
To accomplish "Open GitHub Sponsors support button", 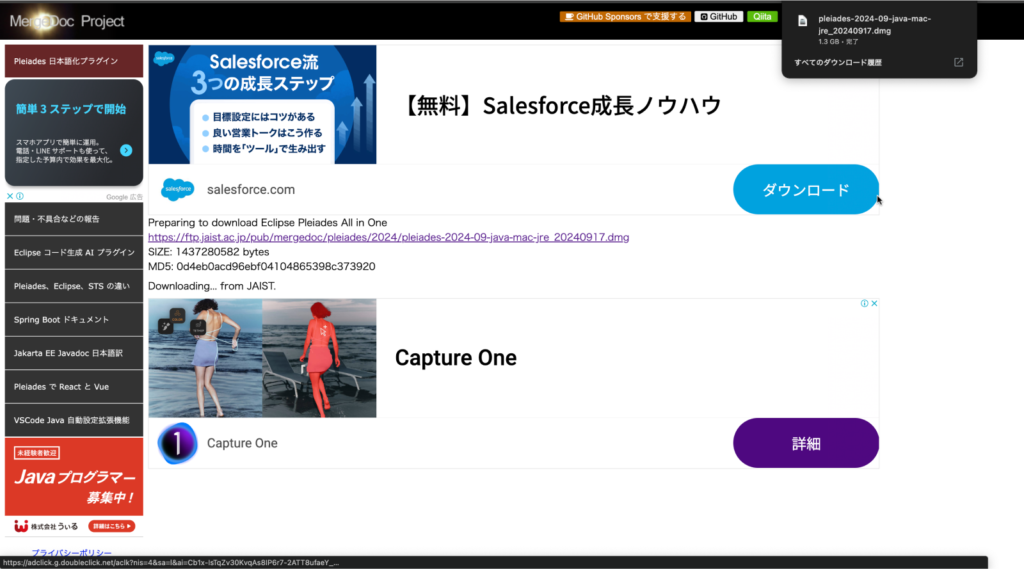I will (x=625, y=17).
